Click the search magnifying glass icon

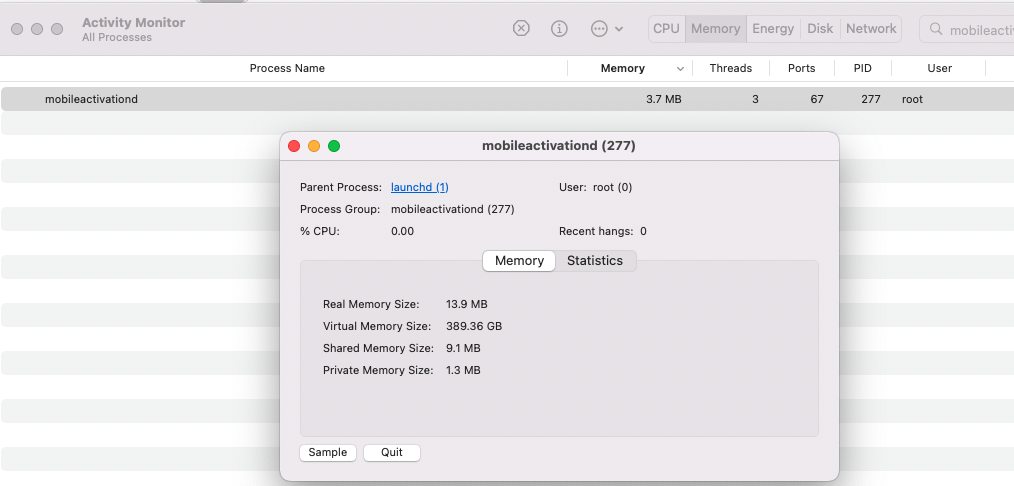click(x=937, y=29)
